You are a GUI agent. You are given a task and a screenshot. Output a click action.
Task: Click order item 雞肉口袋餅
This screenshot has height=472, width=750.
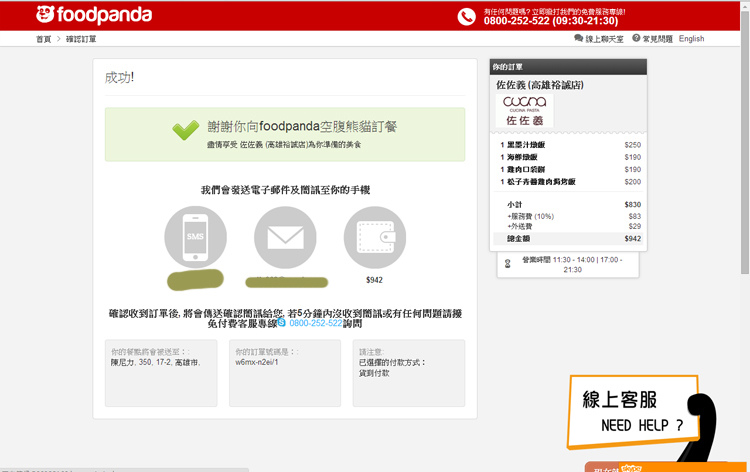570,170
